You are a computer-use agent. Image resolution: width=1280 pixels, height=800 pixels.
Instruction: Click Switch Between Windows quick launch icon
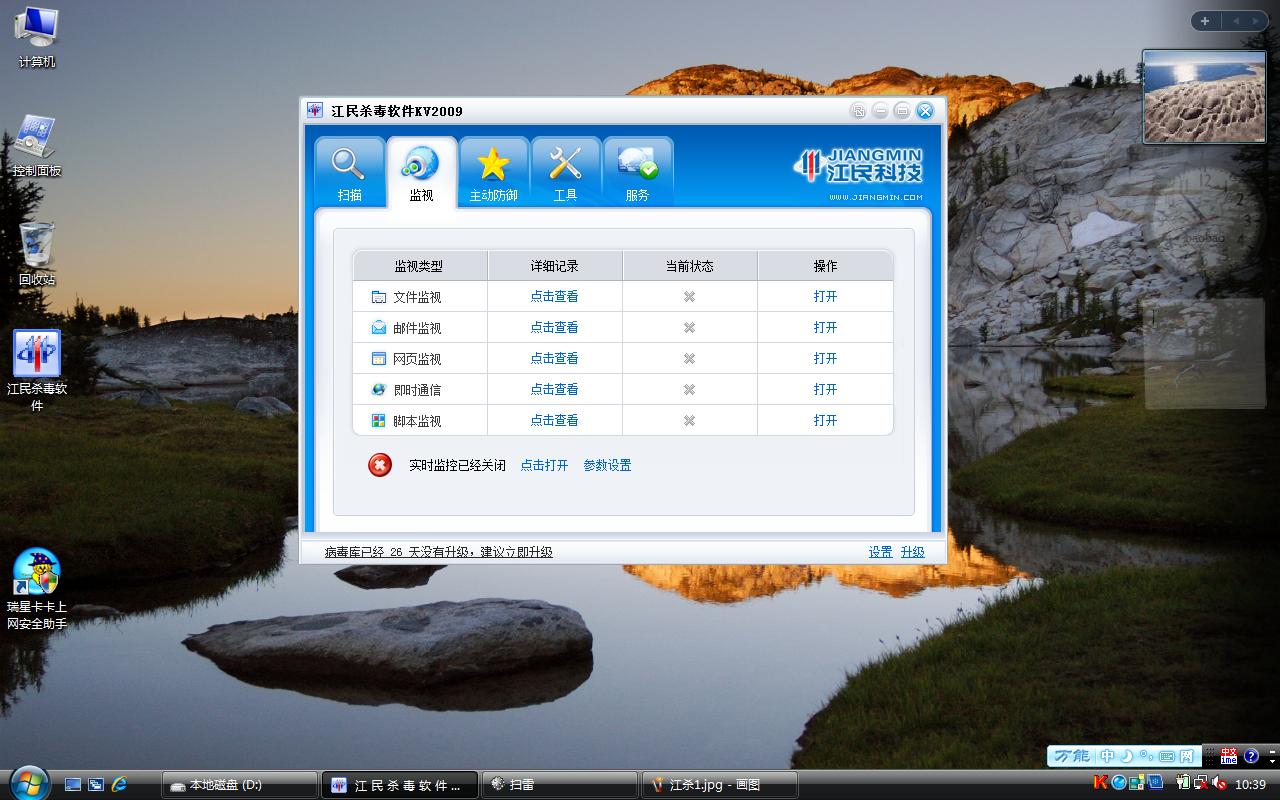click(96, 785)
